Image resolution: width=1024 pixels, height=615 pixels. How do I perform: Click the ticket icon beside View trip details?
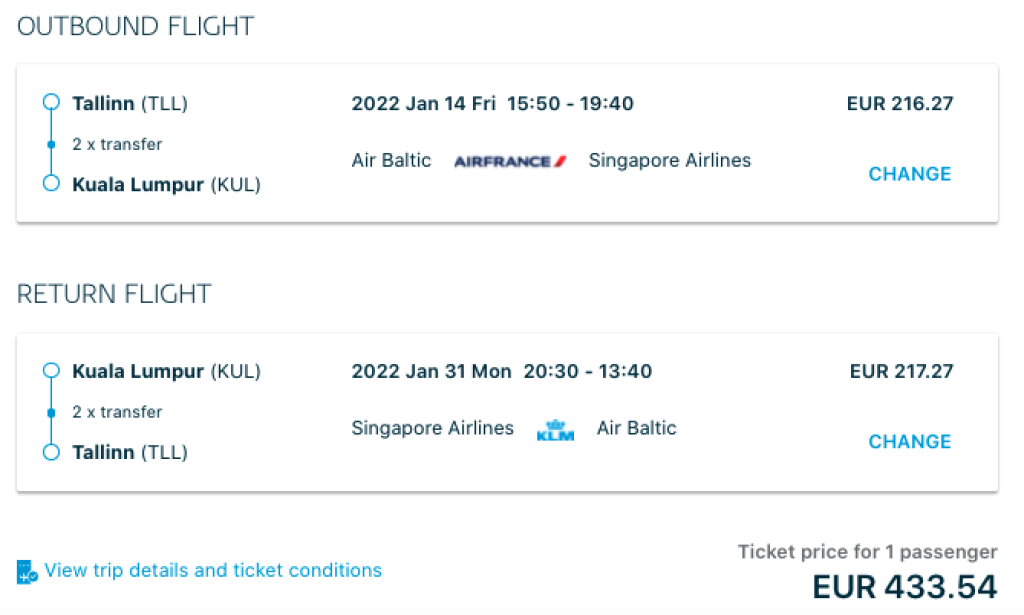pos(27,572)
